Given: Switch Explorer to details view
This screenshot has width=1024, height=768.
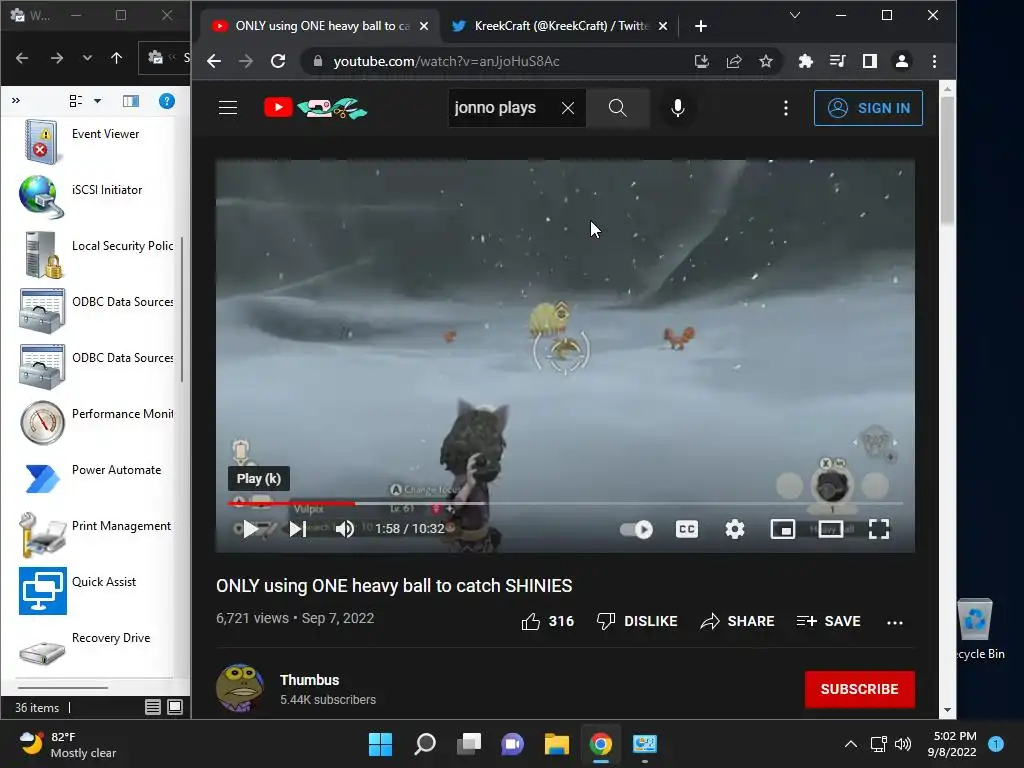Looking at the screenshot, I should [153, 707].
